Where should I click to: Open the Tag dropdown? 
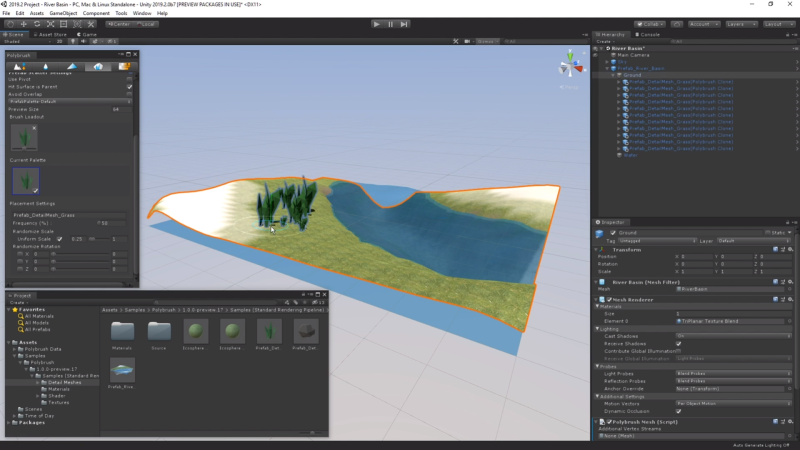coord(657,240)
